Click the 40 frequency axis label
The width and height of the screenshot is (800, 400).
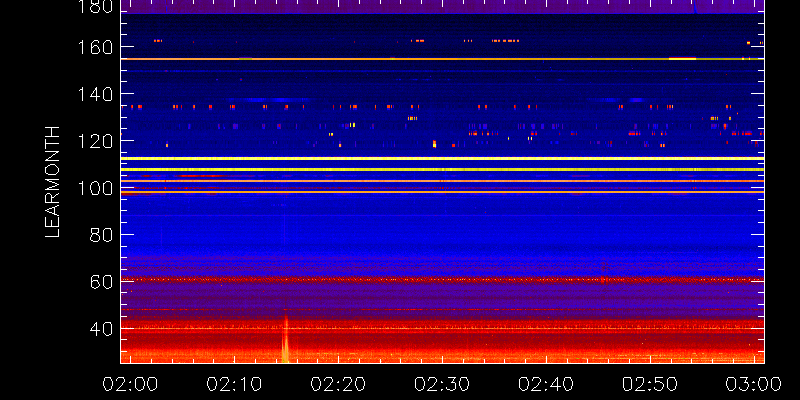pos(102,329)
